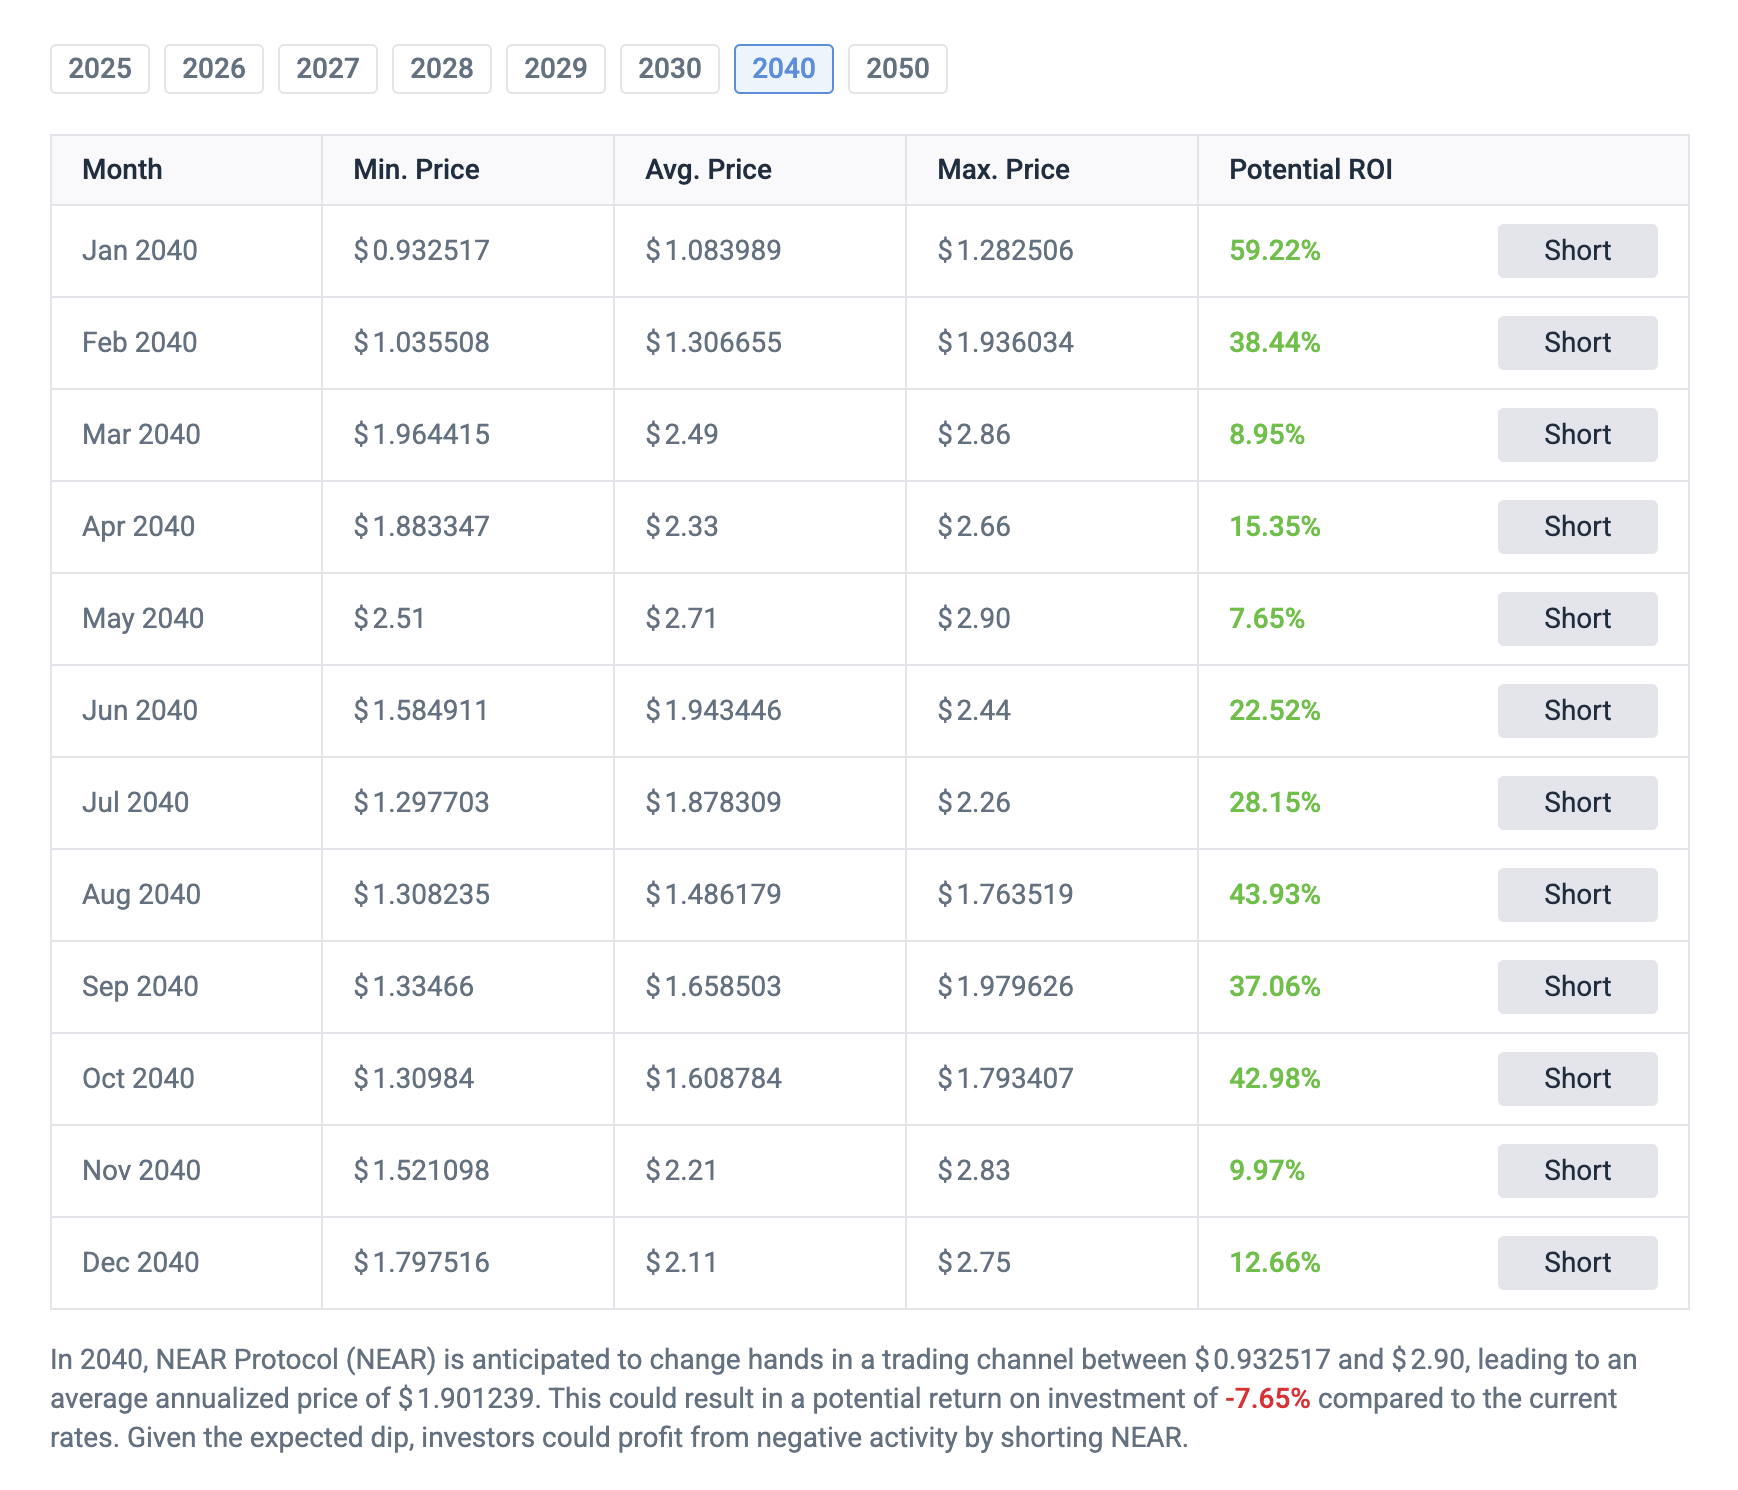The width and height of the screenshot is (1738, 1490).
Task: Select the Dec 2040 month cell
Action: click(x=186, y=1263)
